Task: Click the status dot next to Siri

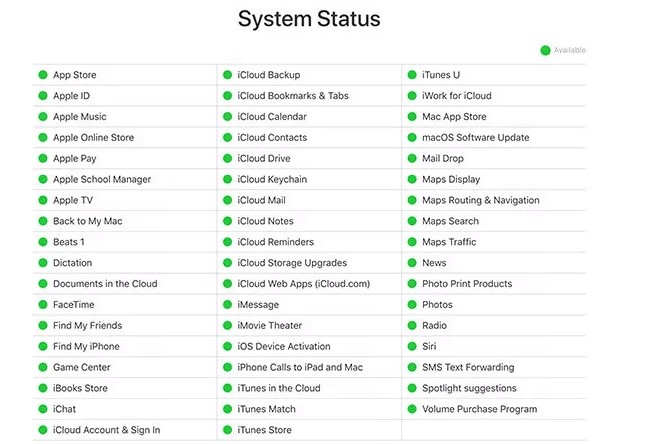Action: pyautogui.click(x=412, y=347)
